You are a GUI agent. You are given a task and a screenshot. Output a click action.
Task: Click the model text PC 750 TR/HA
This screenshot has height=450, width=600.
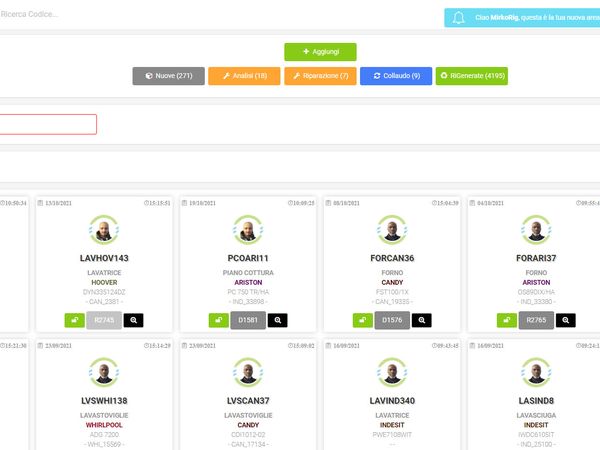pos(248,292)
